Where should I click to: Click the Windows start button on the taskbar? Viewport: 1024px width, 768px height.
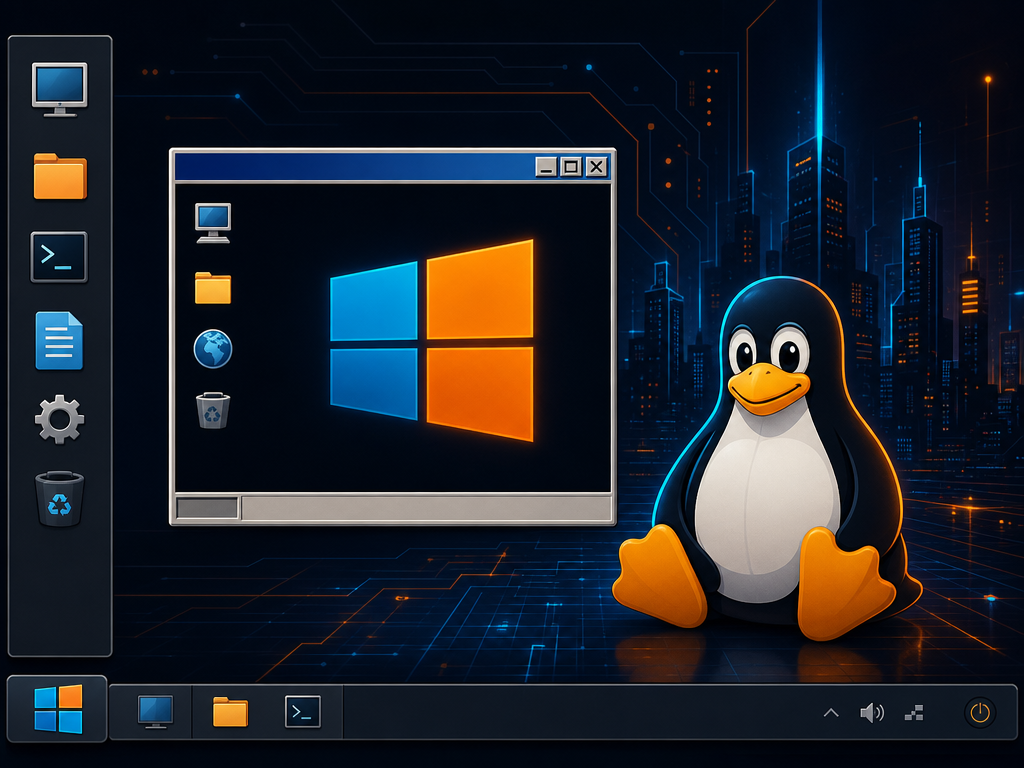pos(57,709)
